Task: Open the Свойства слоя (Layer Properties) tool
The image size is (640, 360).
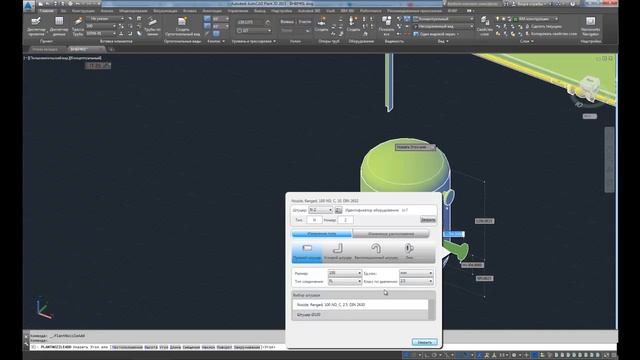Action: [x=484, y=27]
